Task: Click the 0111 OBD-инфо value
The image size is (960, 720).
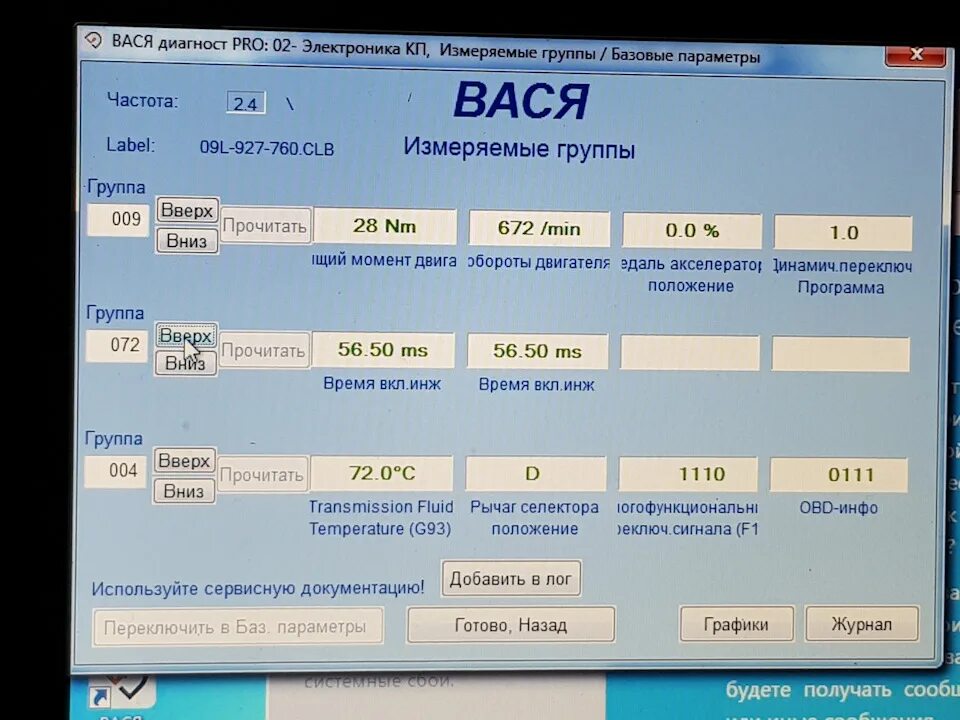Action: pos(839,475)
